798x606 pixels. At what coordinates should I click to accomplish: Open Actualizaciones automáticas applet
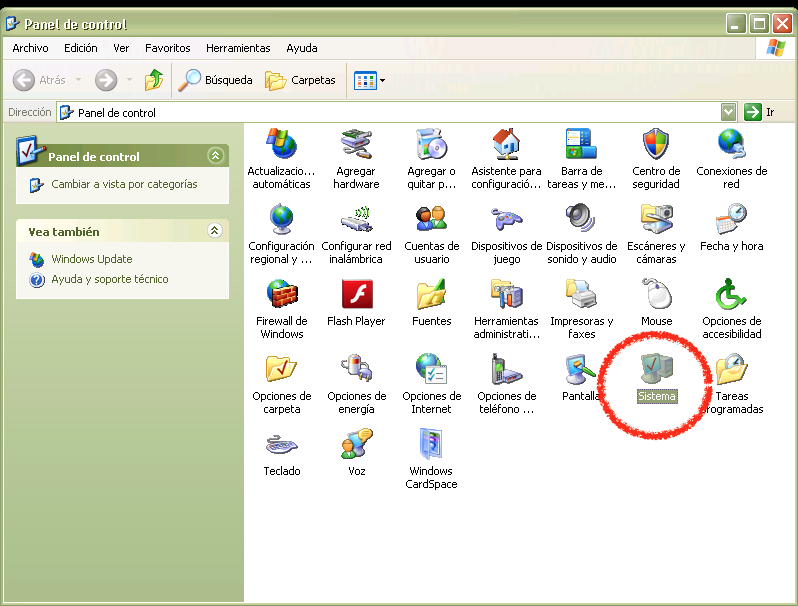281,144
